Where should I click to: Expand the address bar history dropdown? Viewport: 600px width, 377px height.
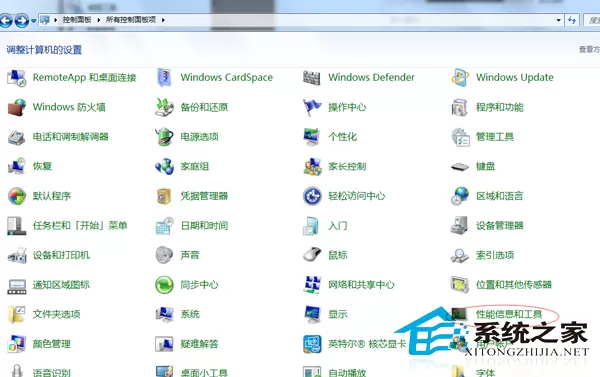[559, 20]
